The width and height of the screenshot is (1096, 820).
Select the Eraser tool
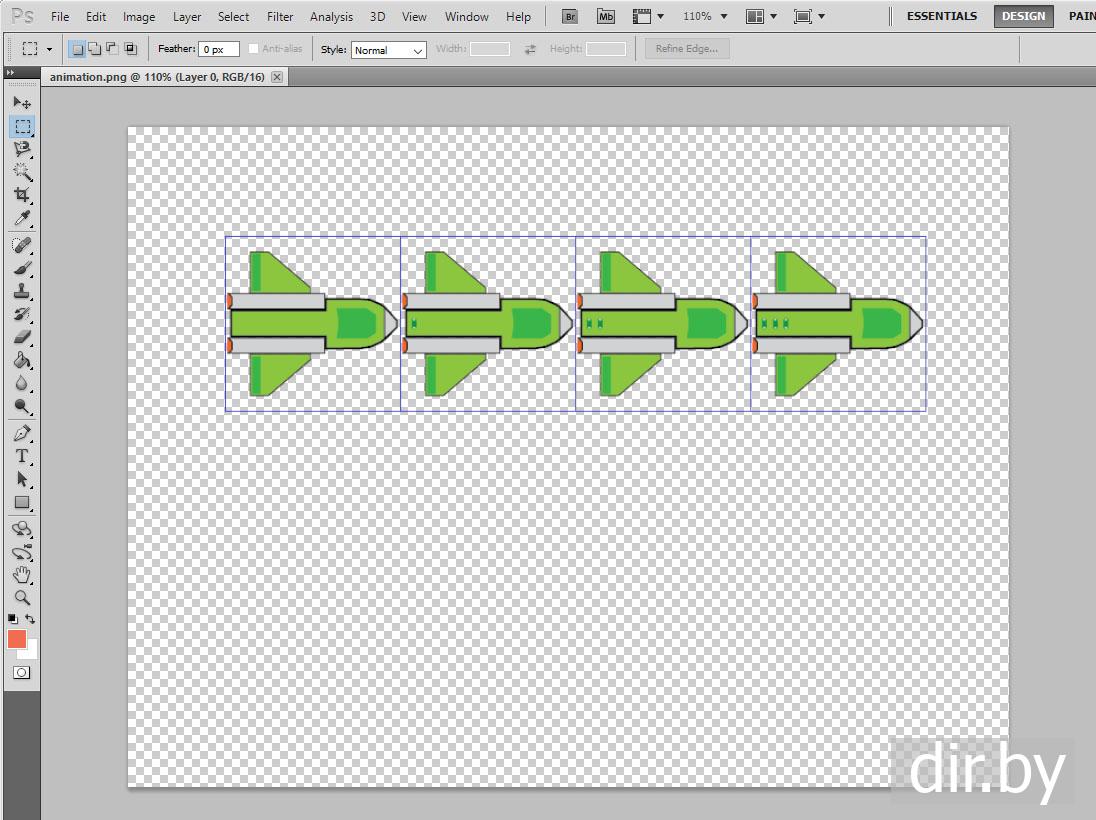coord(22,338)
